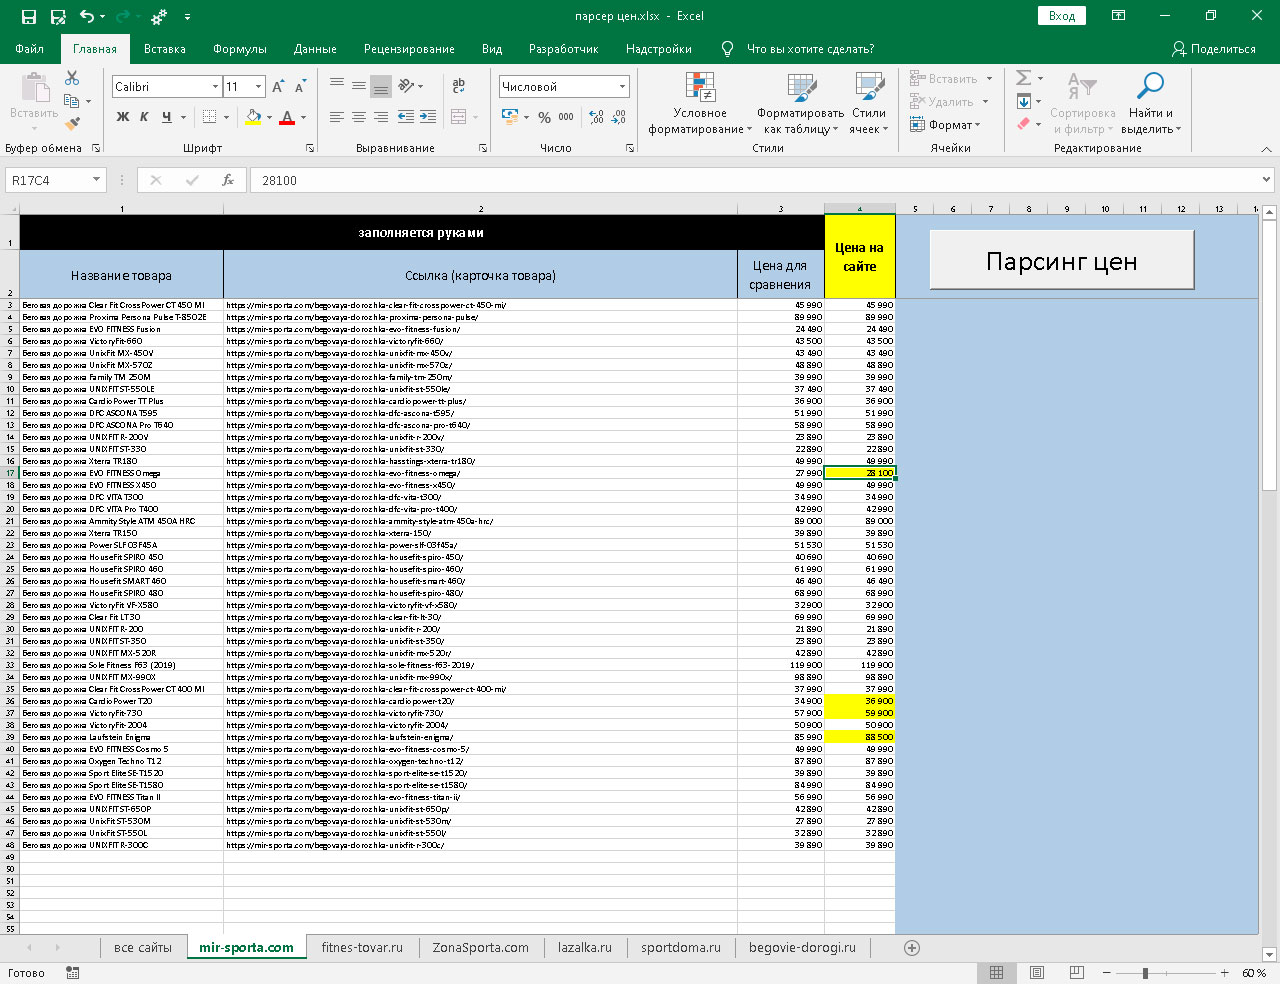This screenshot has width=1280, height=984.
Task: Click the macro recording icon in status bar
Action: tap(73, 973)
